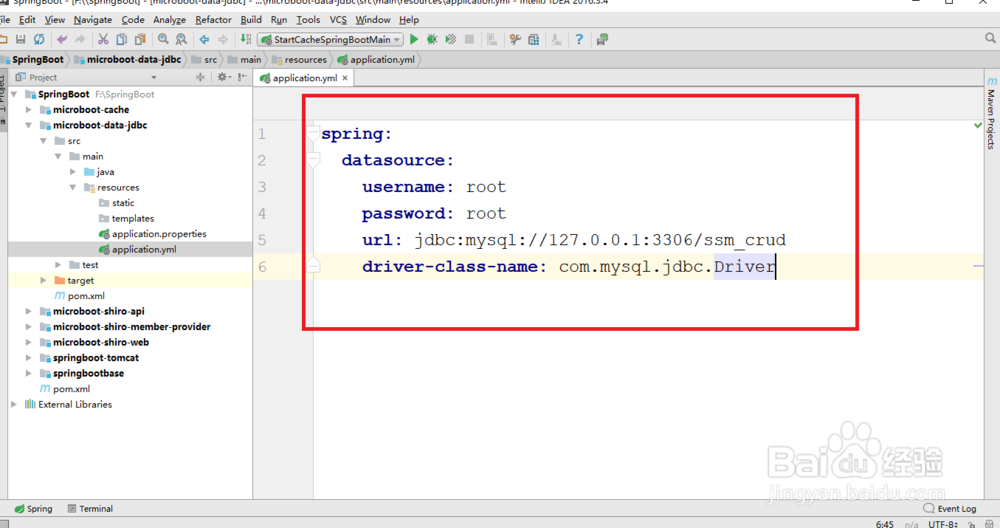Expand the target folder node
1000x528 pixels.
(x=43, y=281)
